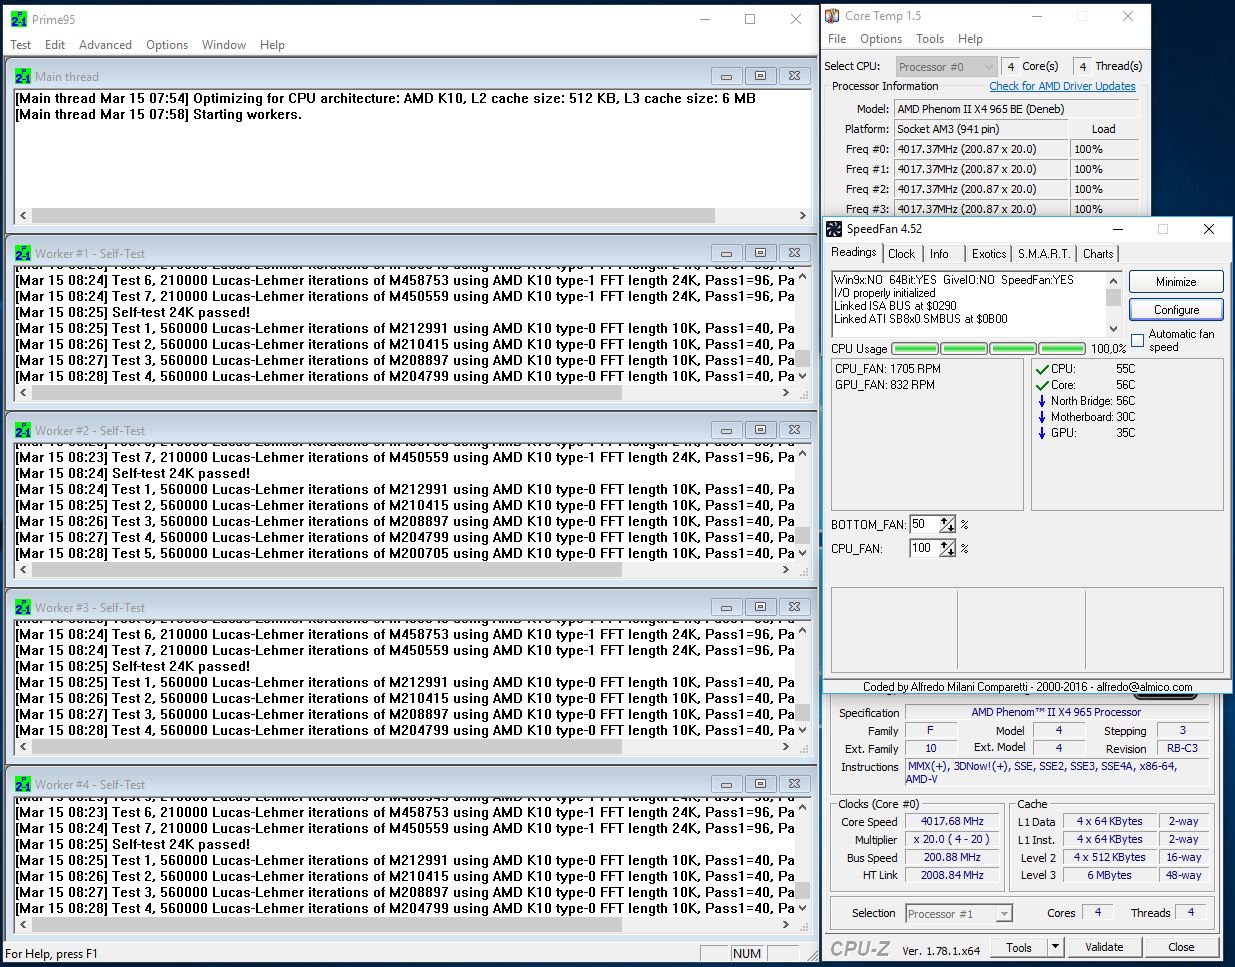
Task: Click the NUM indicator in Prime95 status bar
Action: [747, 953]
